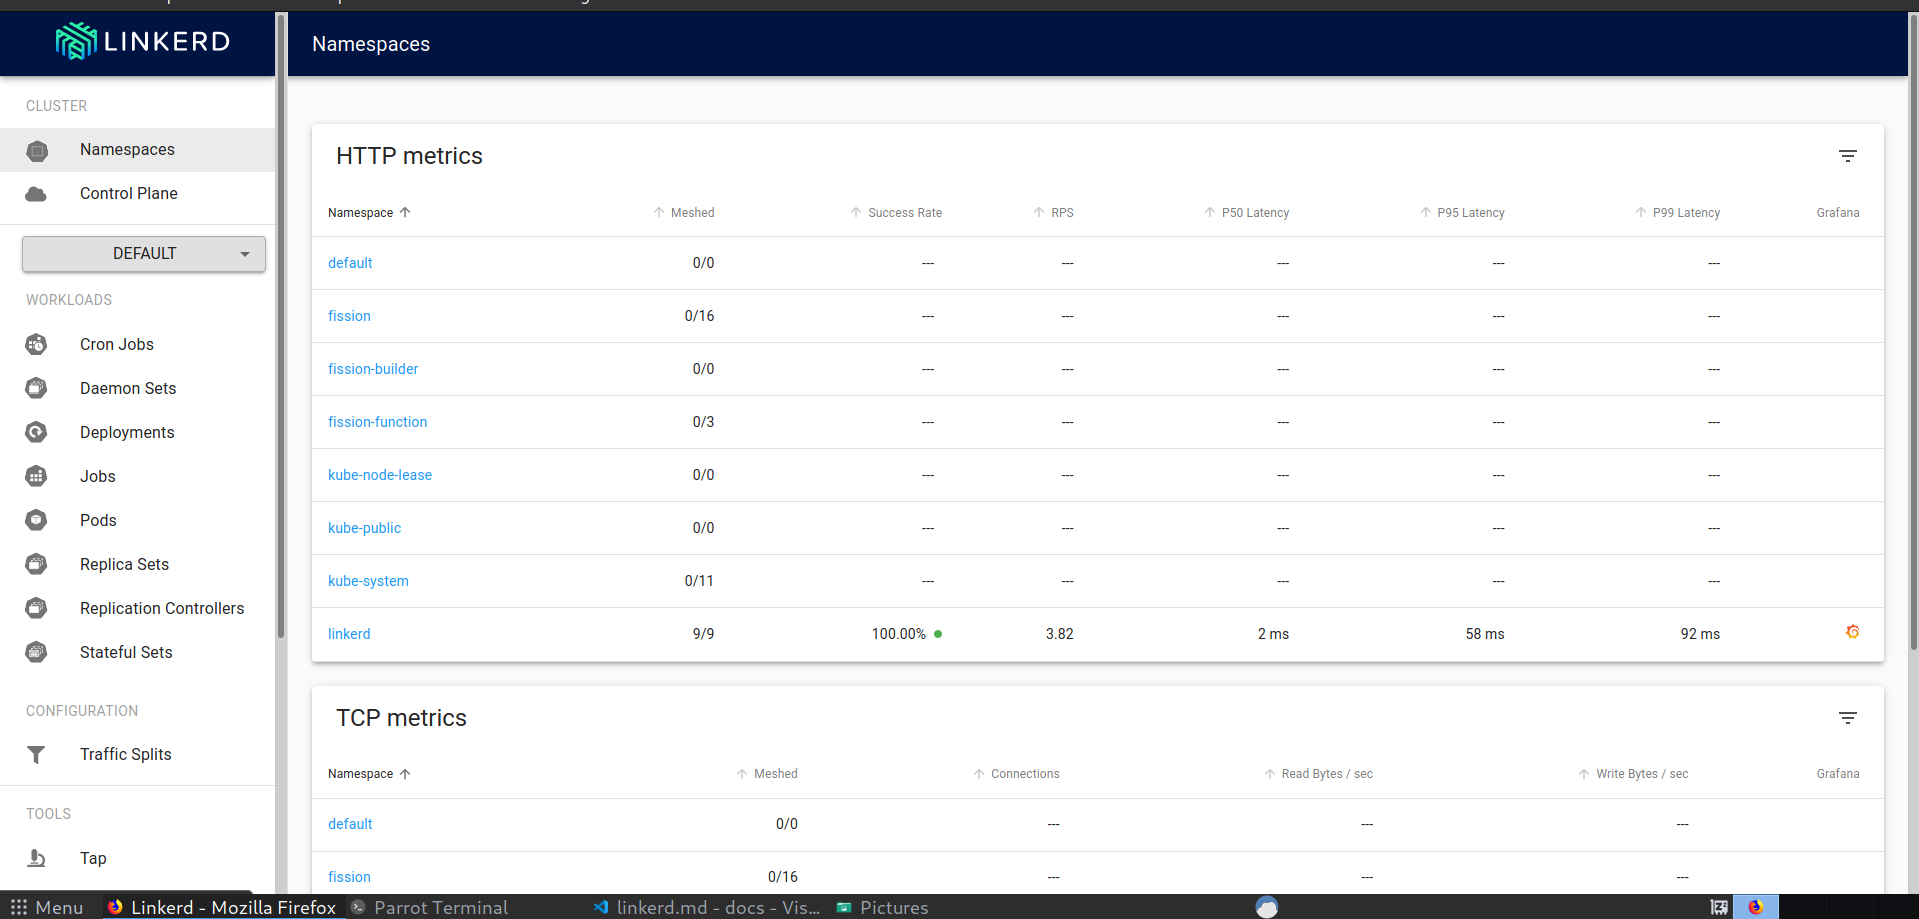Open the Control Plane cloud icon
Viewport: 1919px width, 919px height.
37,193
